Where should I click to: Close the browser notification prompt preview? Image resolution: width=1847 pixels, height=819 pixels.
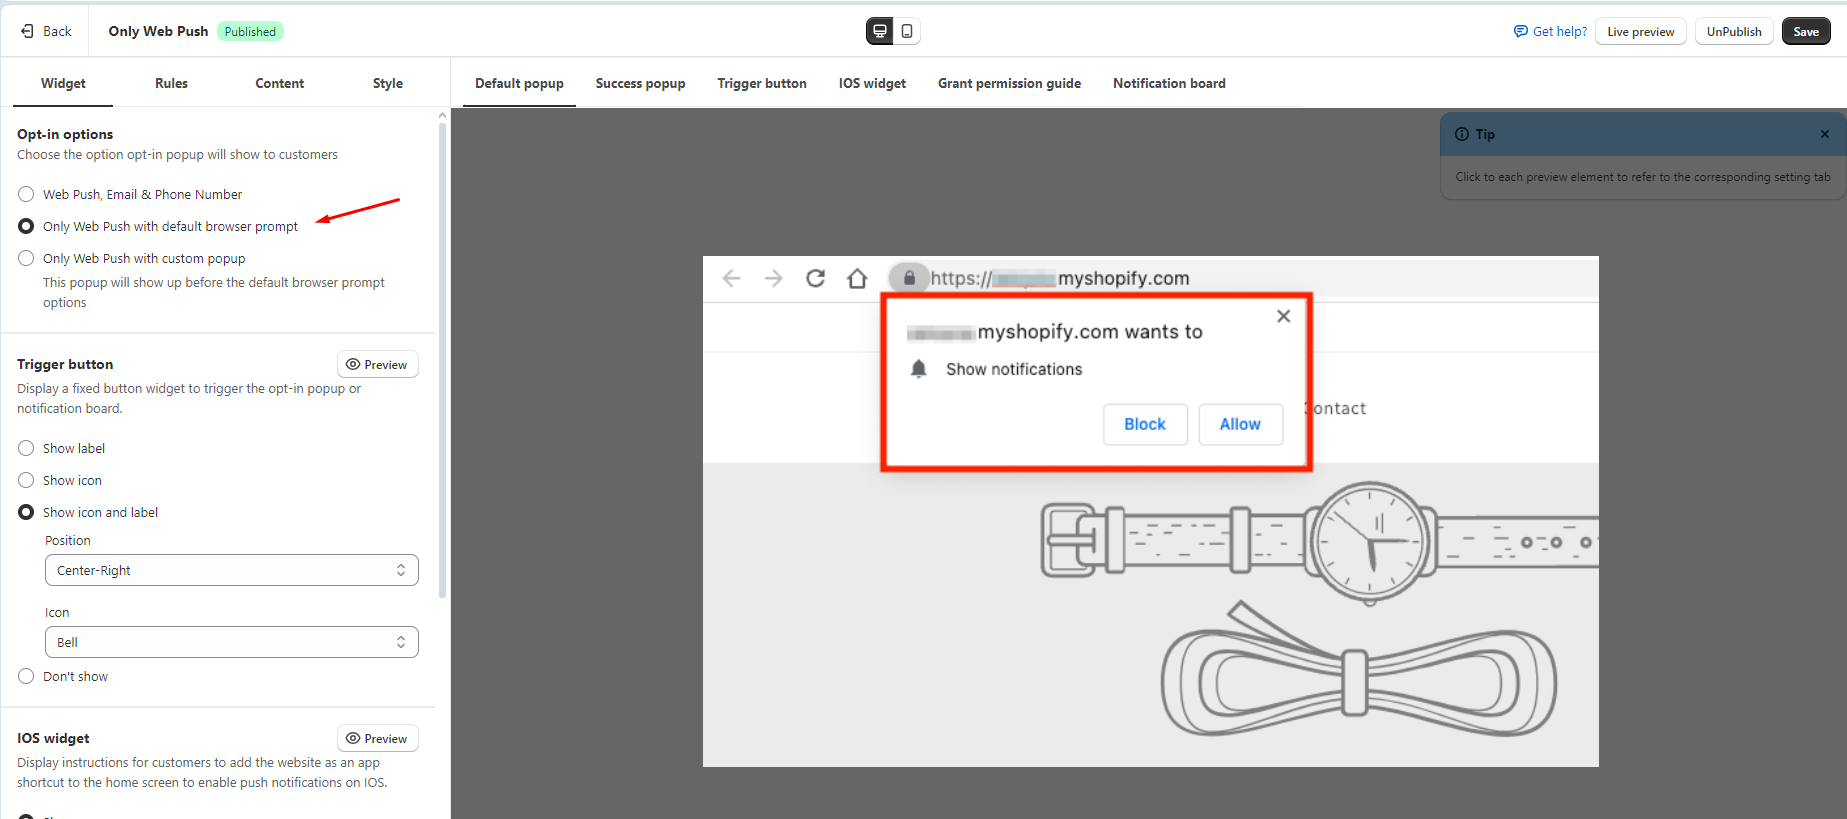1283,316
